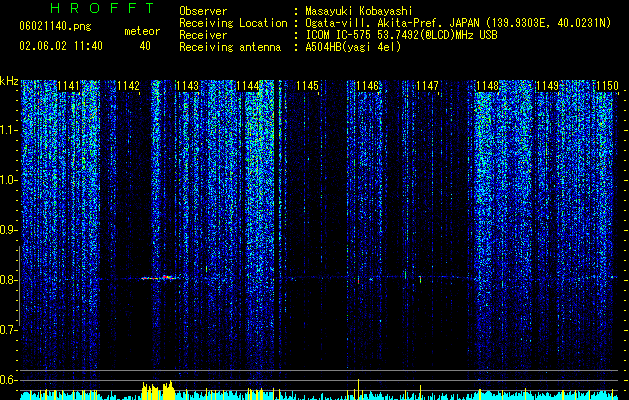Click the Observer field label

[203, 11]
